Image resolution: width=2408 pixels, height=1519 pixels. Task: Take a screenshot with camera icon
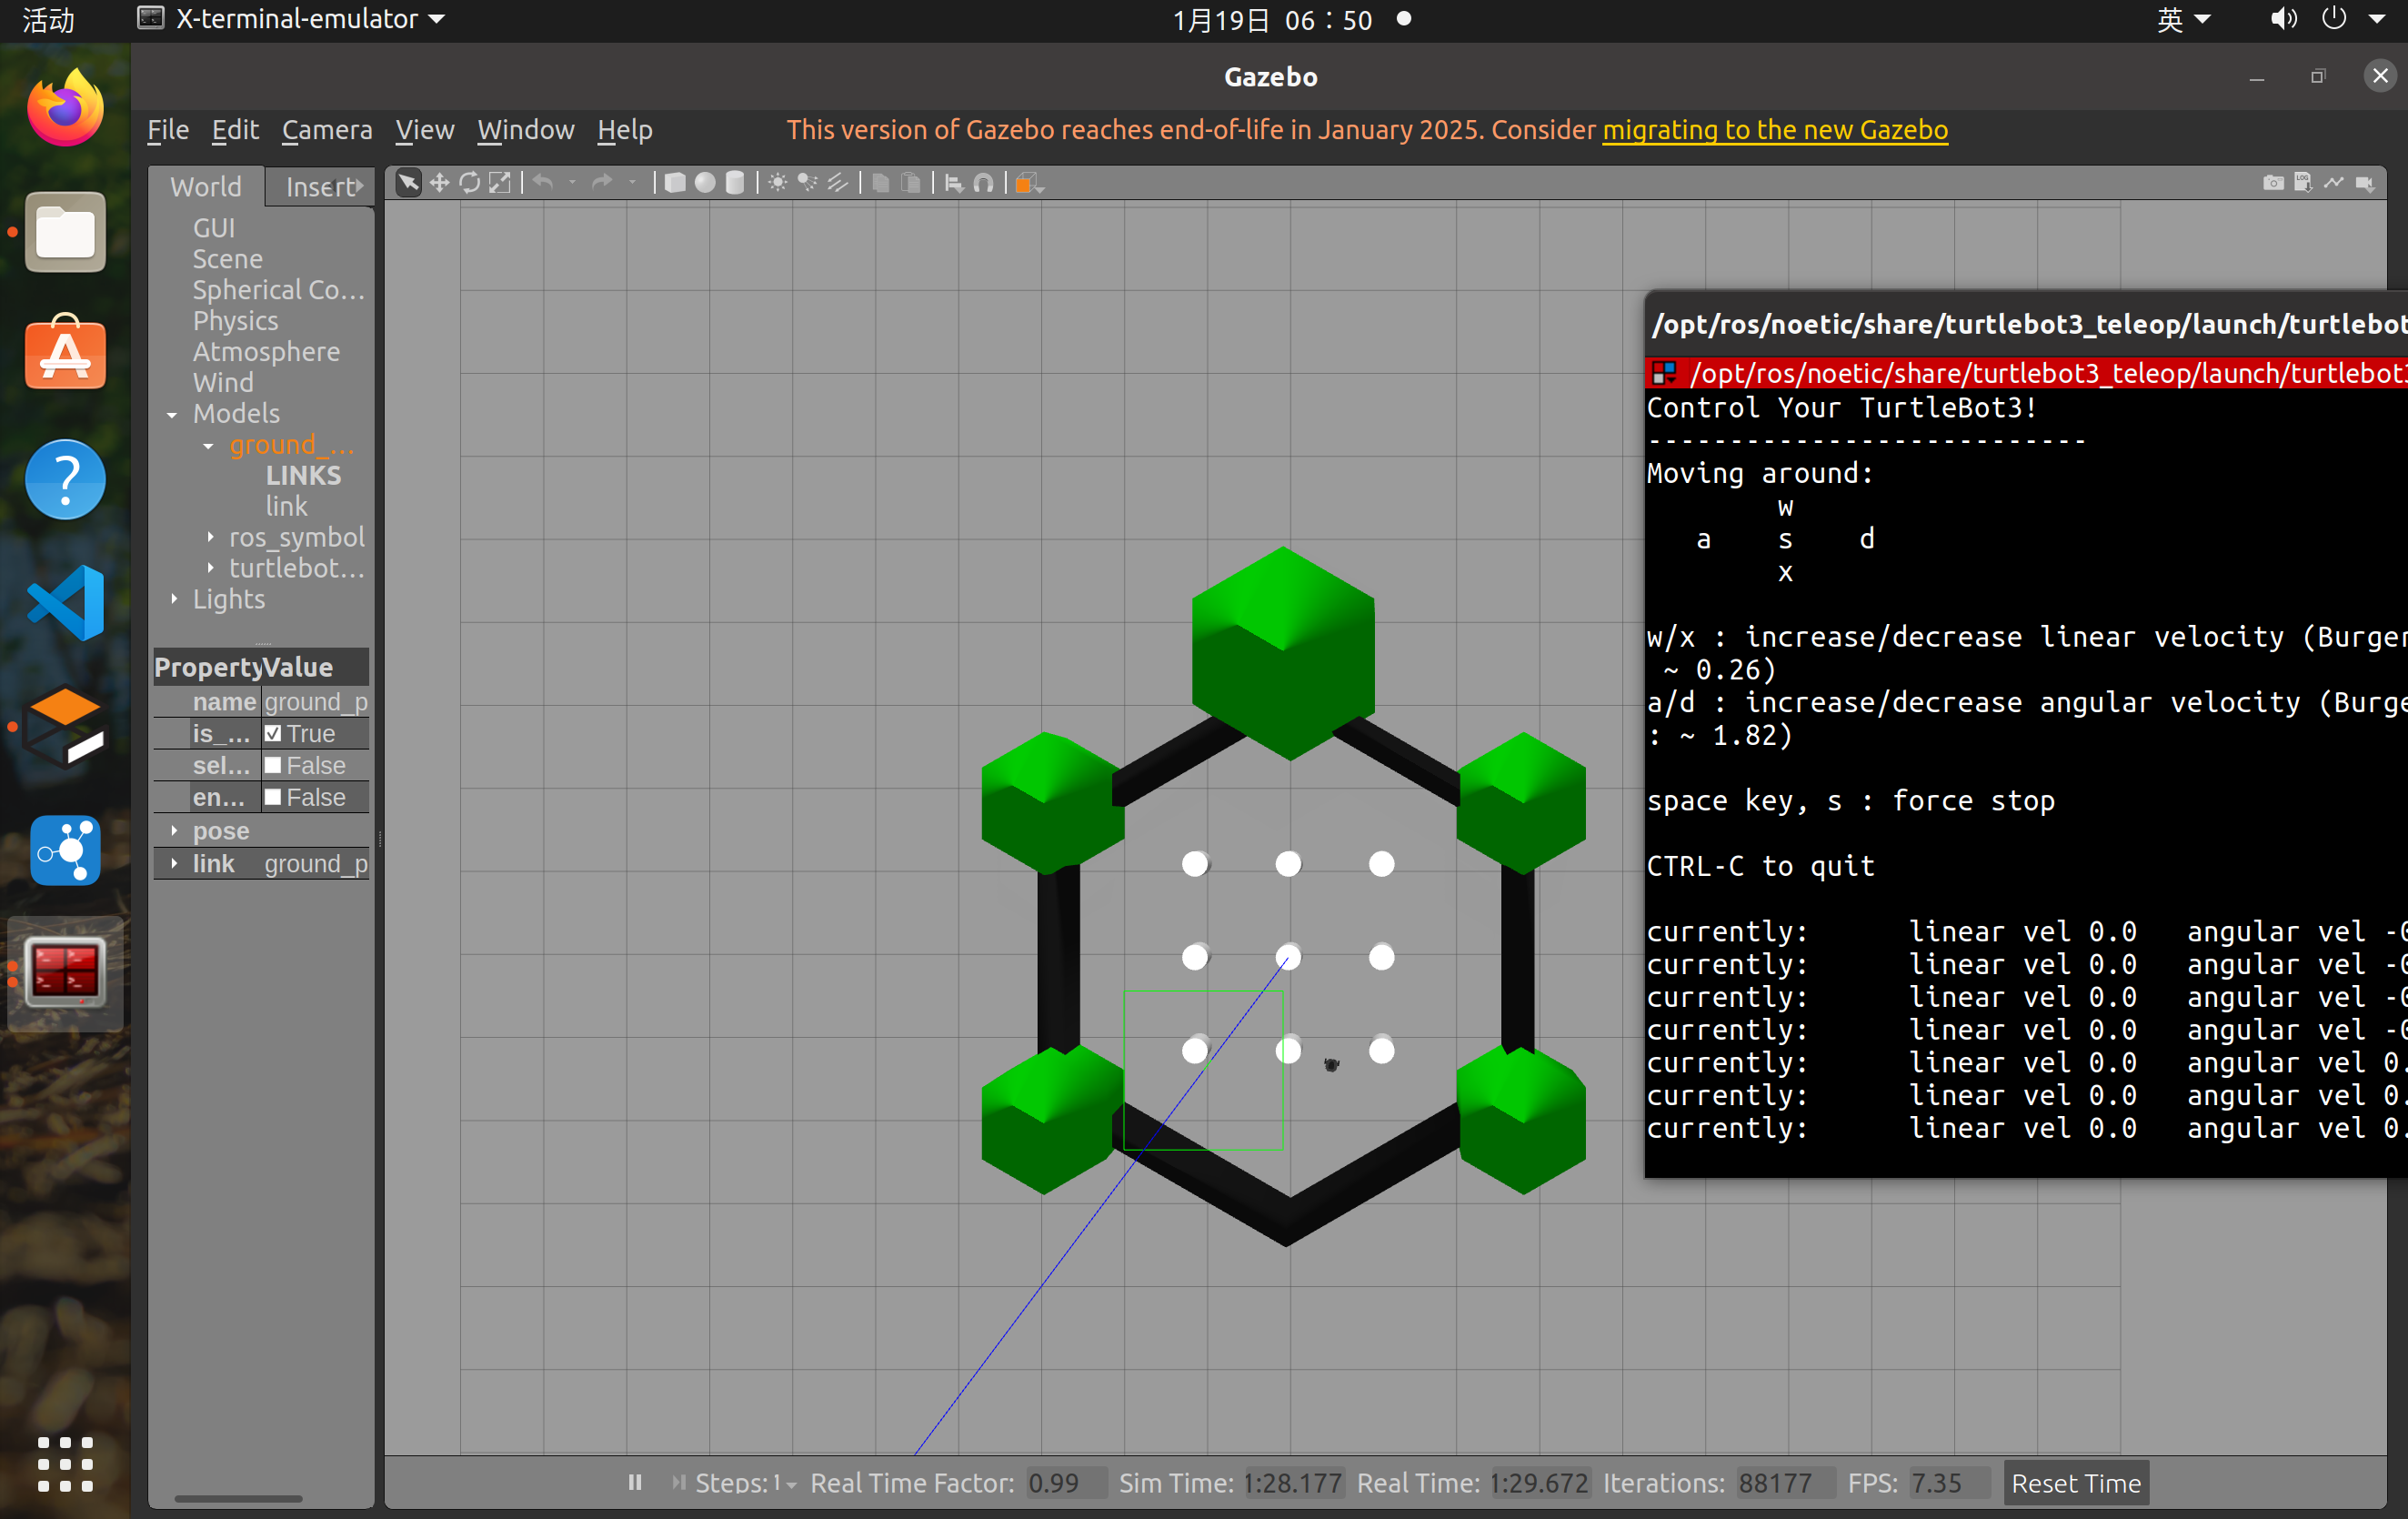(2273, 183)
